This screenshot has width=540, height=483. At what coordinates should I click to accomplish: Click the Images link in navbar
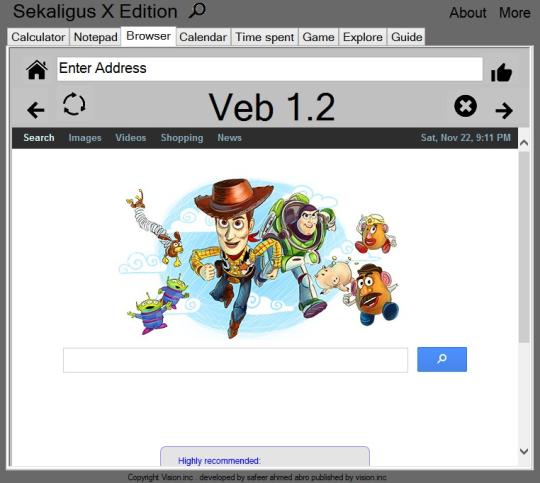click(x=85, y=138)
